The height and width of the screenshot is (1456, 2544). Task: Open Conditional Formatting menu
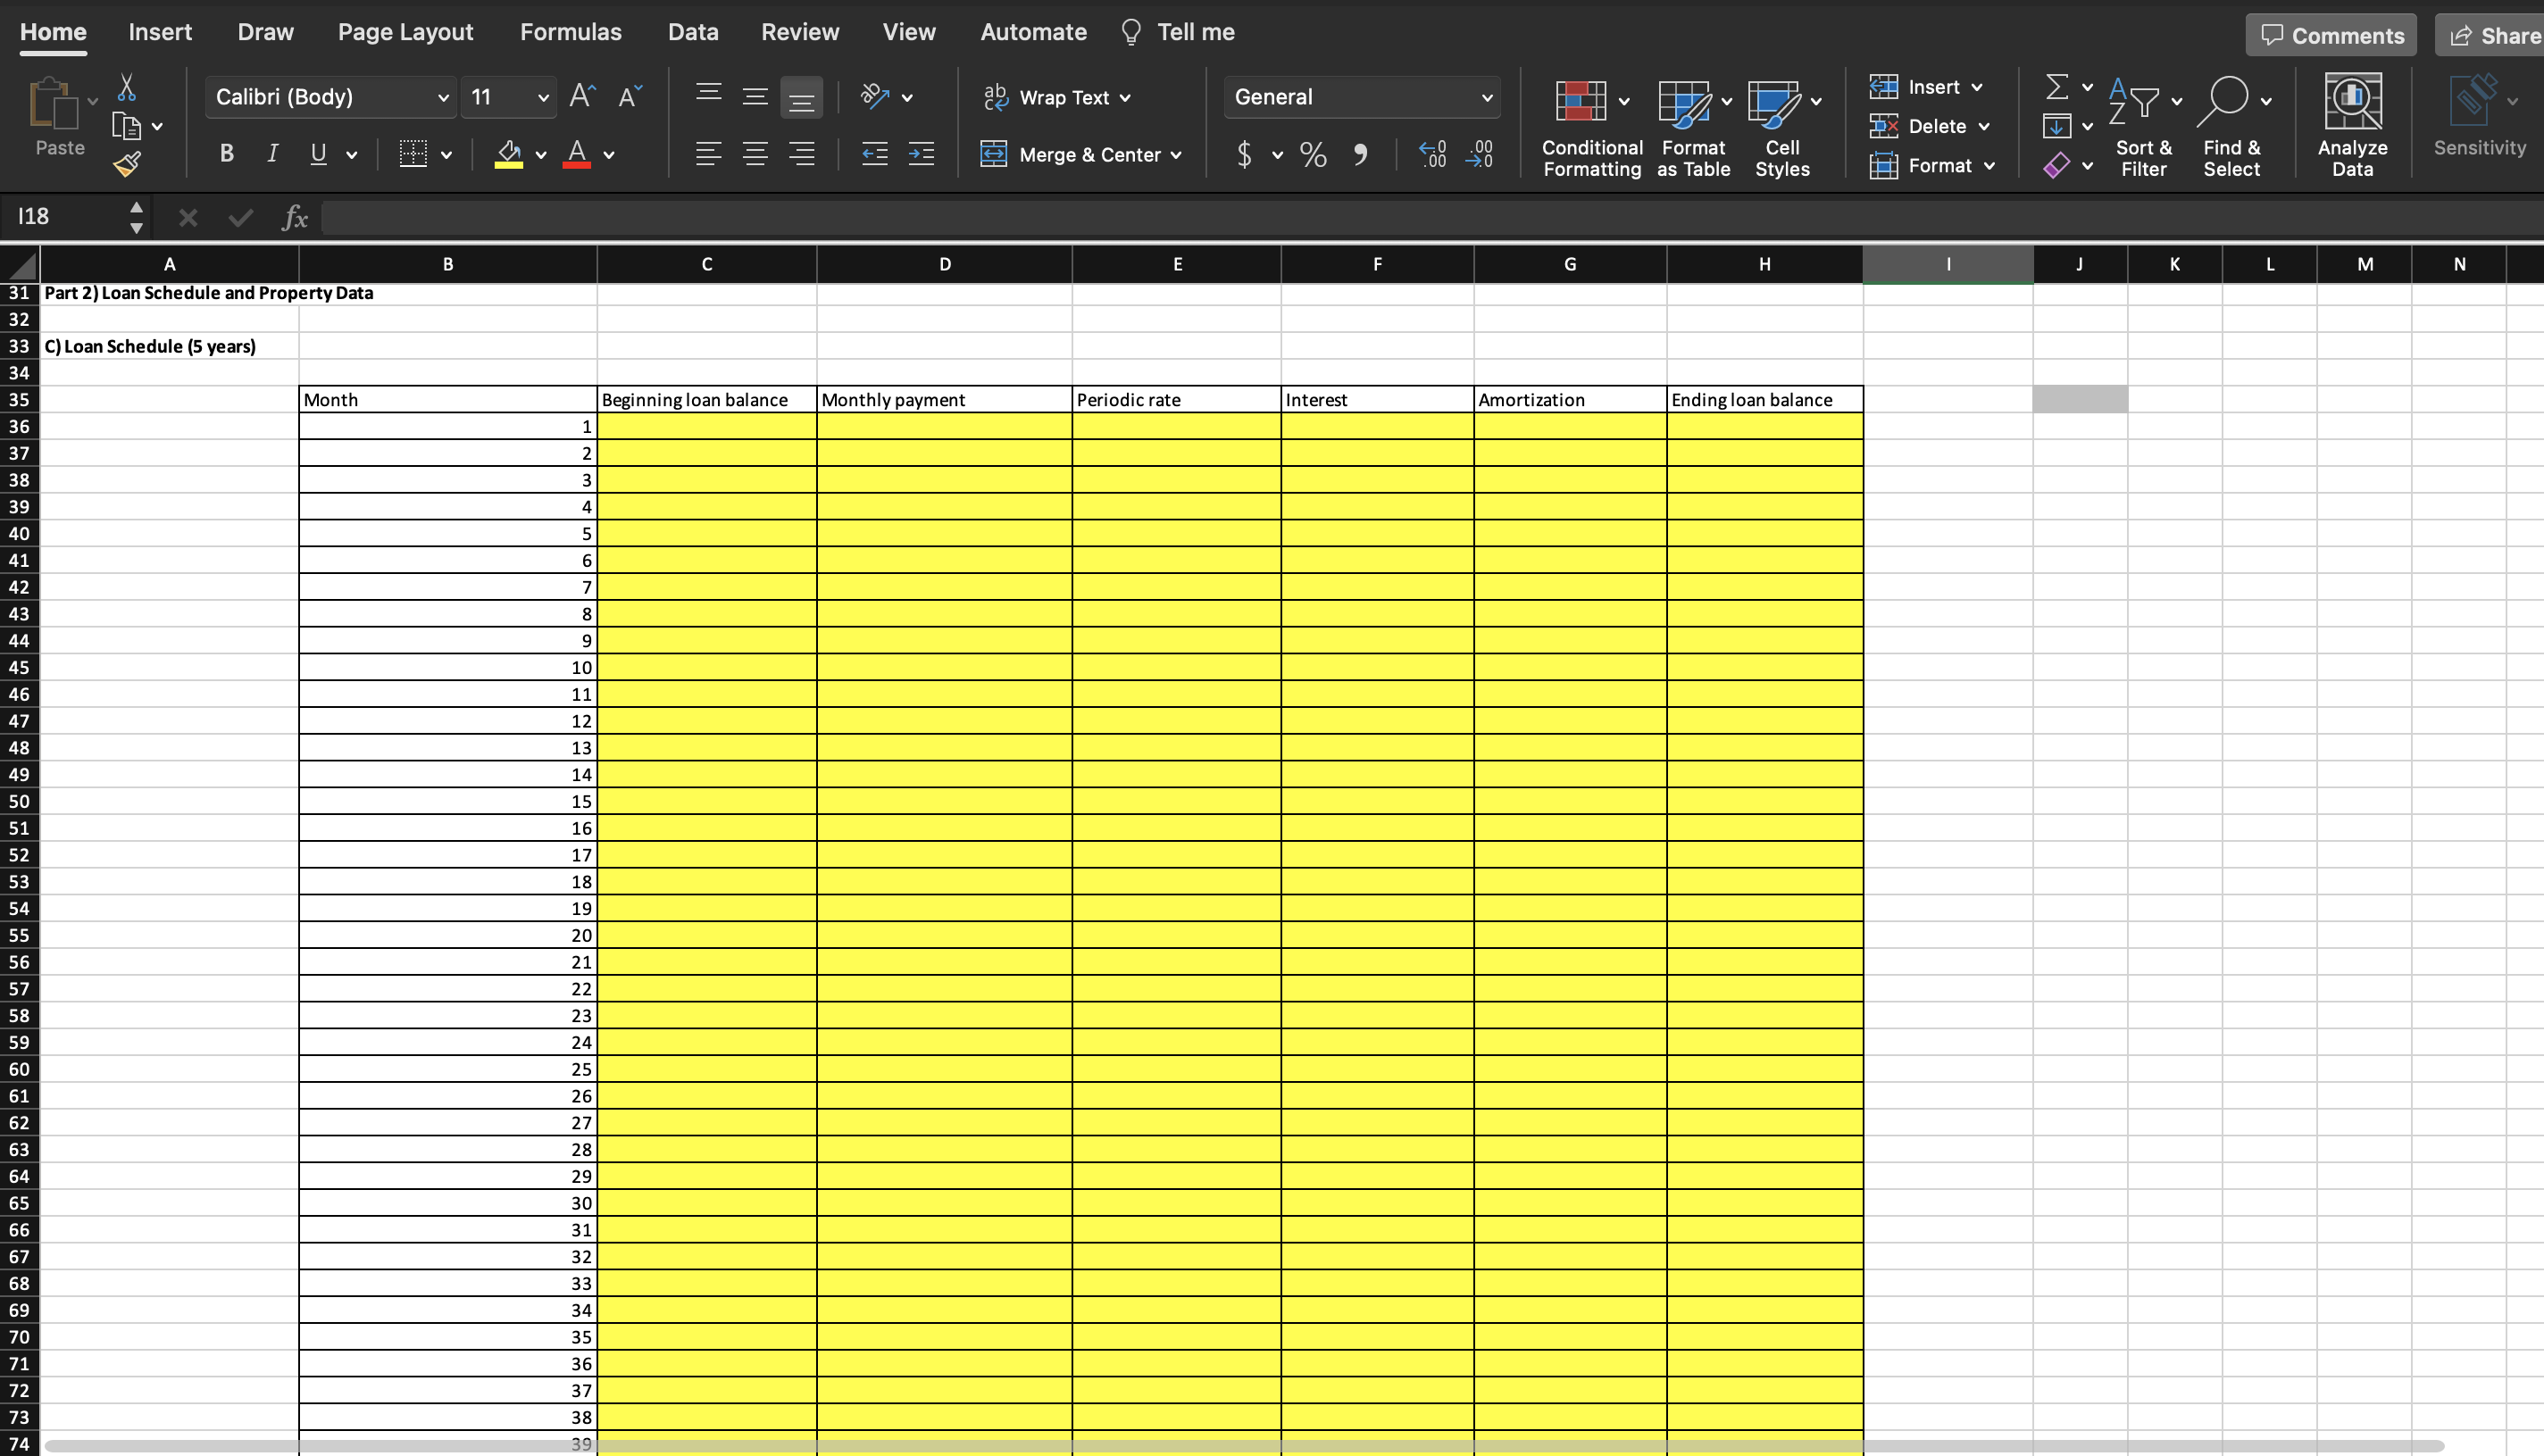tap(1592, 127)
